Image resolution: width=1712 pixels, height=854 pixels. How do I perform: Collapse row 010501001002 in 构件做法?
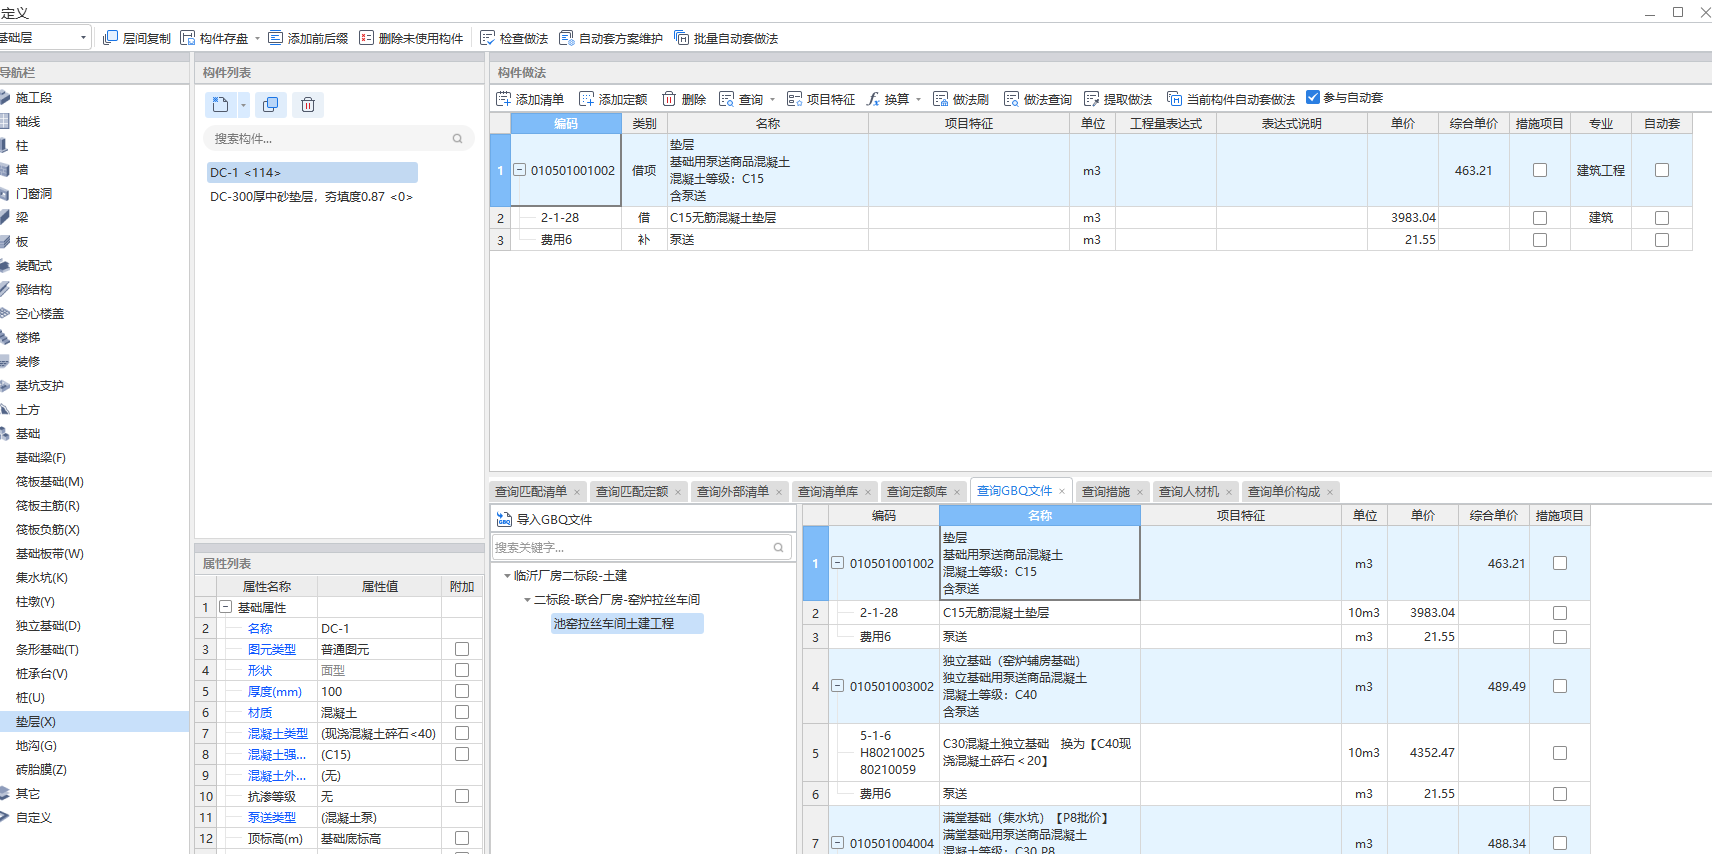(x=520, y=170)
